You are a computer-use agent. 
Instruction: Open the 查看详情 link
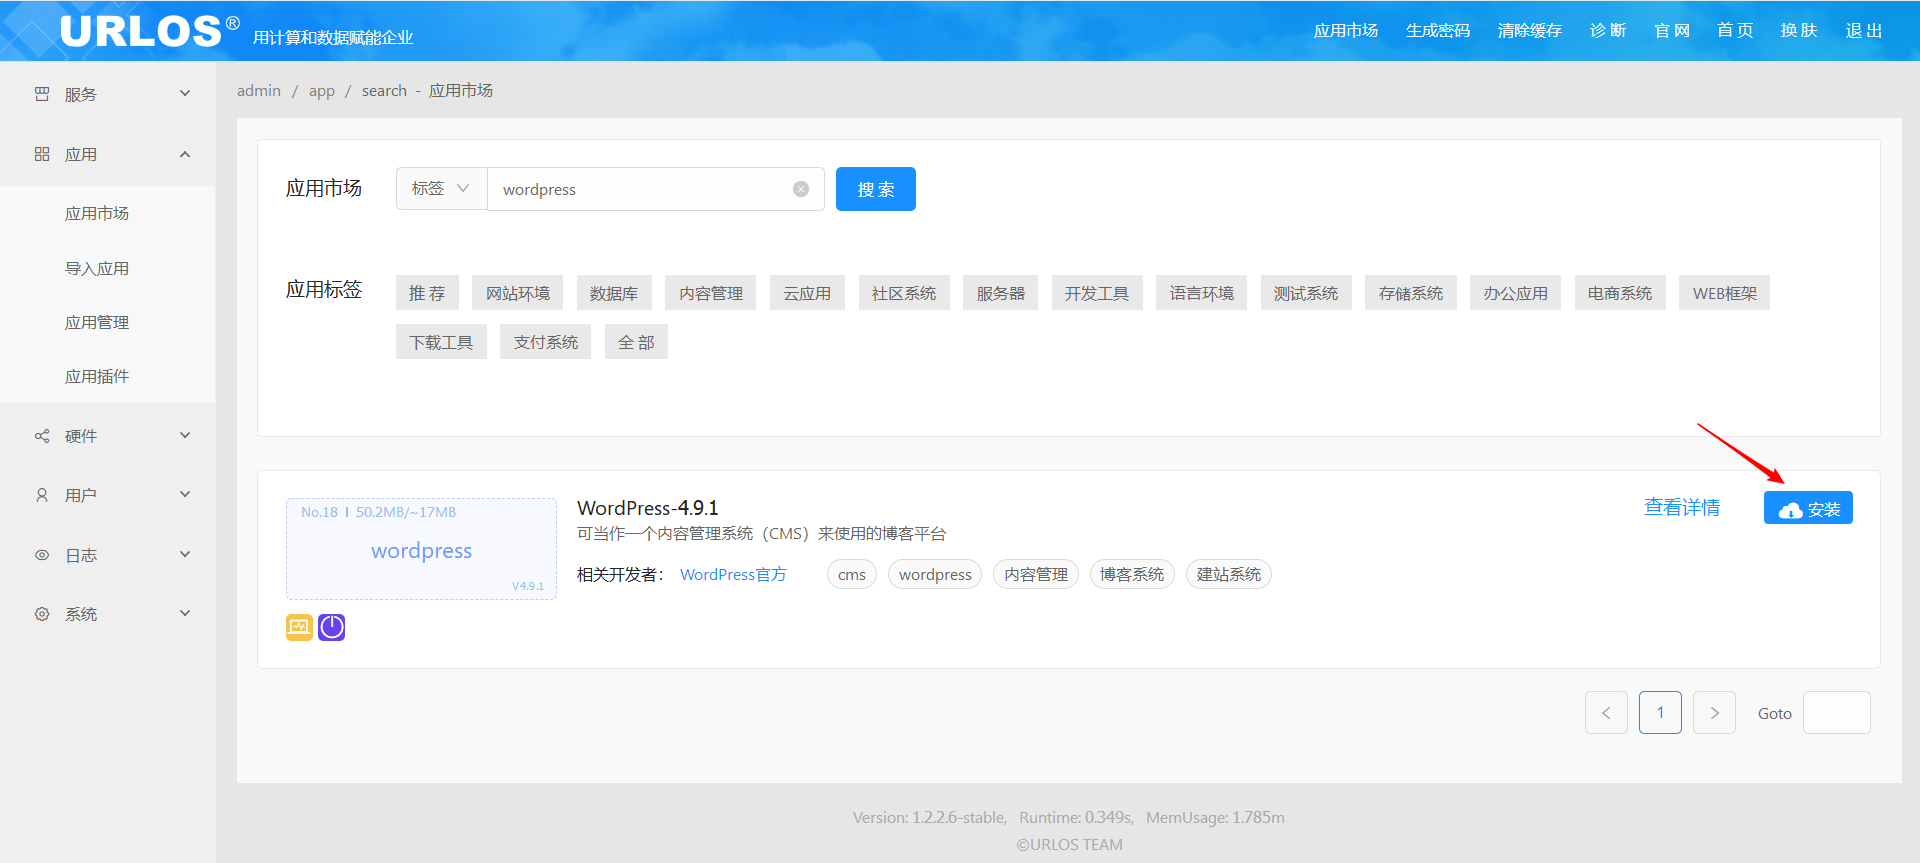point(1682,508)
